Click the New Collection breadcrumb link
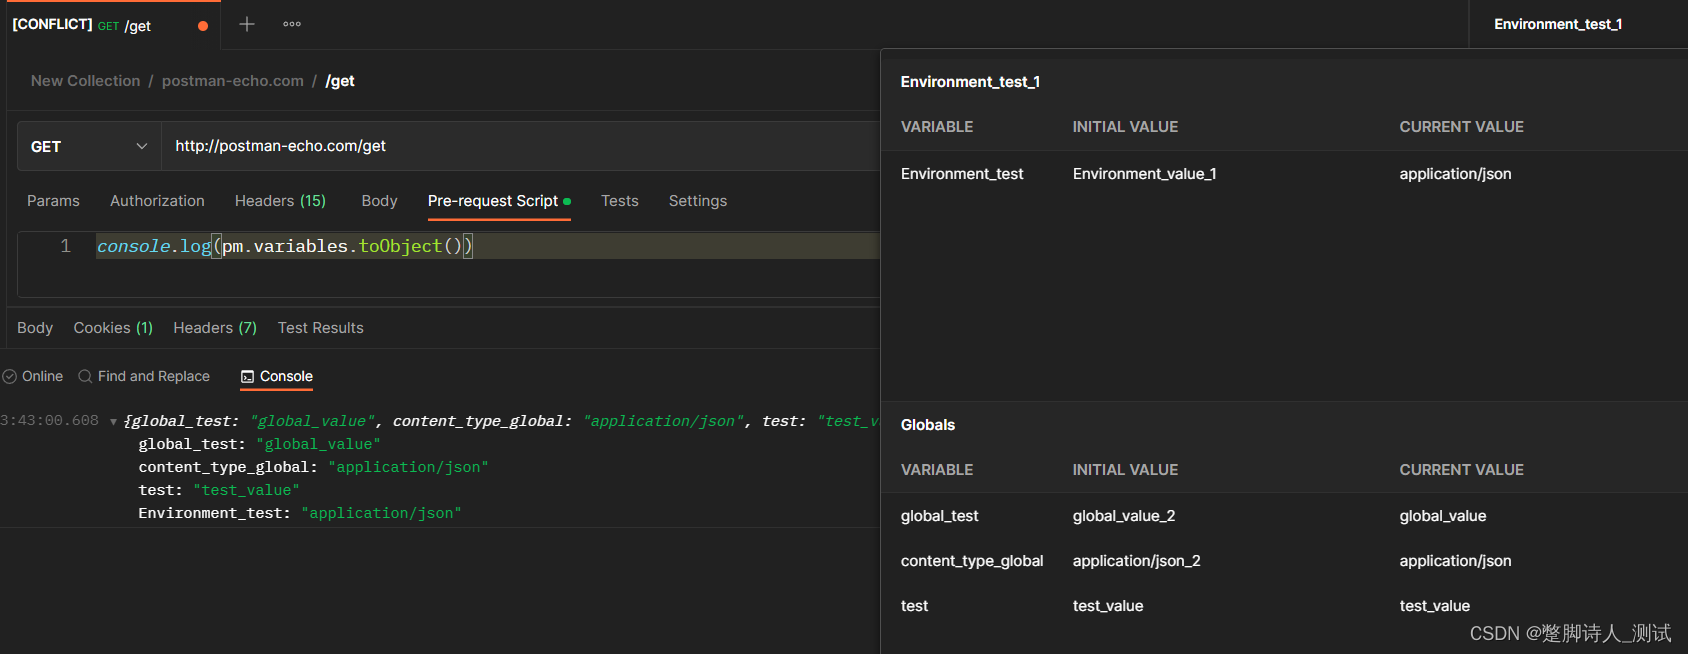Screen dimensions: 1688x654 85,81
